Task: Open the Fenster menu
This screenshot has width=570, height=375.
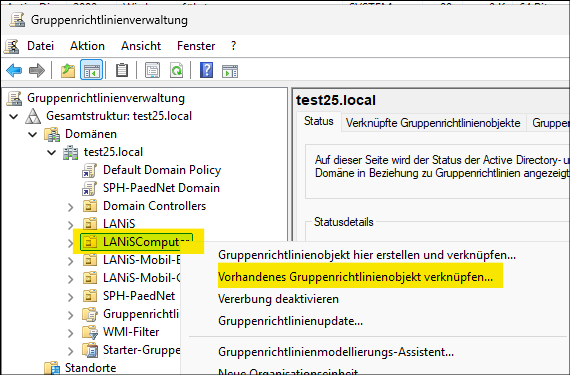Action: (x=196, y=46)
